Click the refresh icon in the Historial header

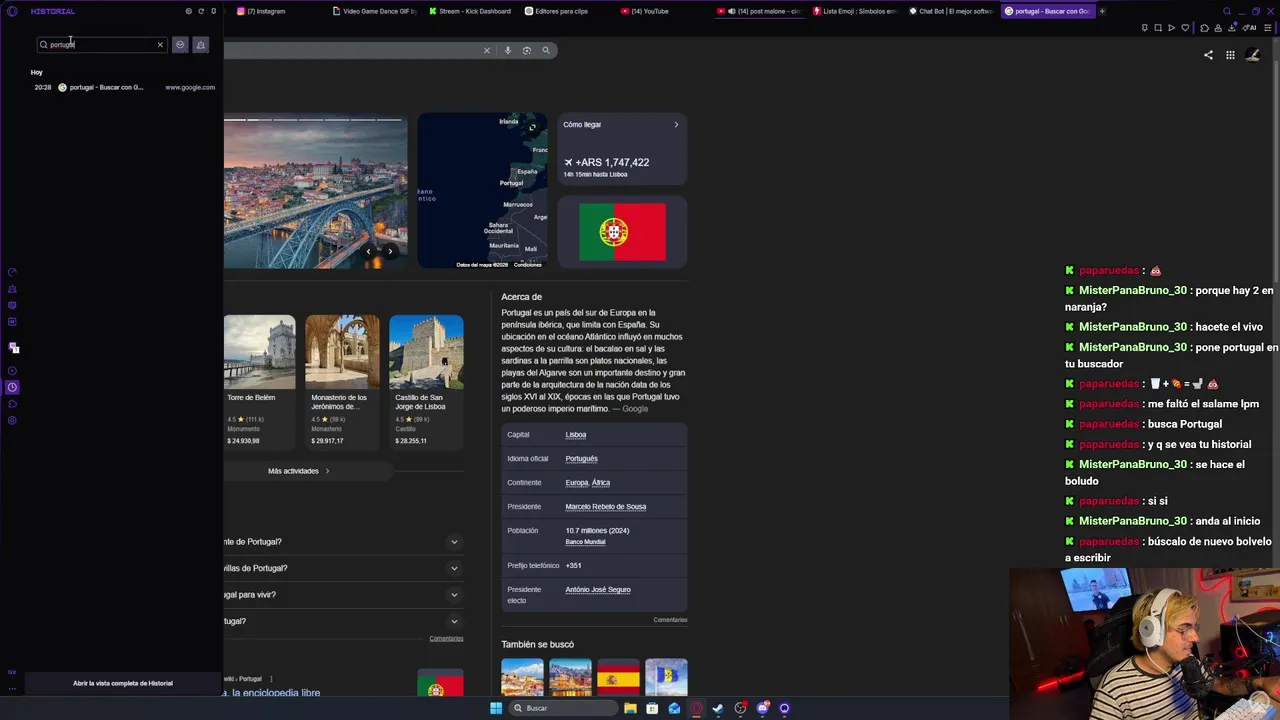[x=201, y=11]
